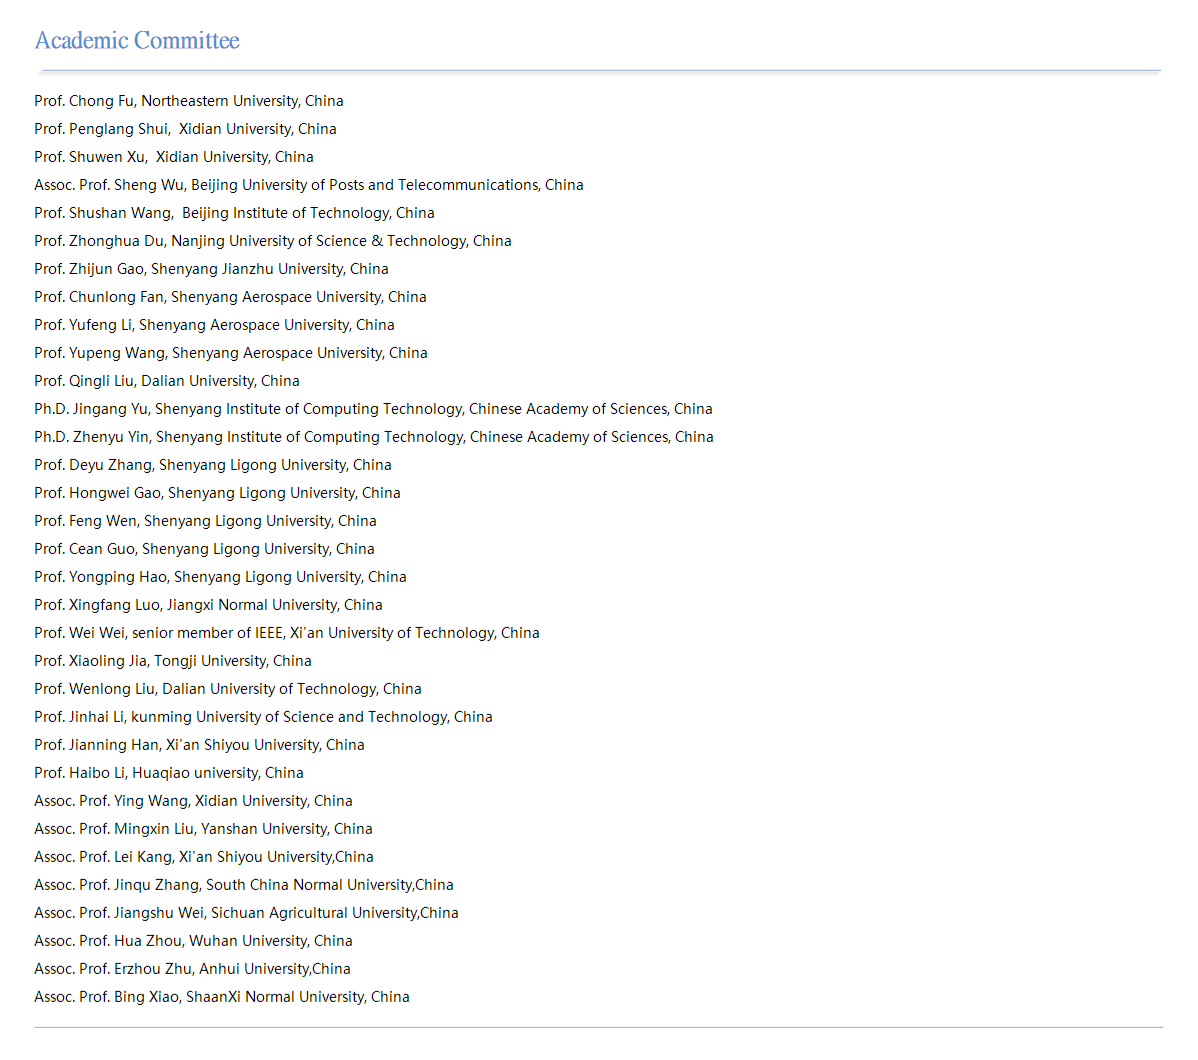The height and width of the screenshot is (1060, 1198).
Task: Click the Prof. Wenlong Liu entry
Action: (x=228, y=689)
